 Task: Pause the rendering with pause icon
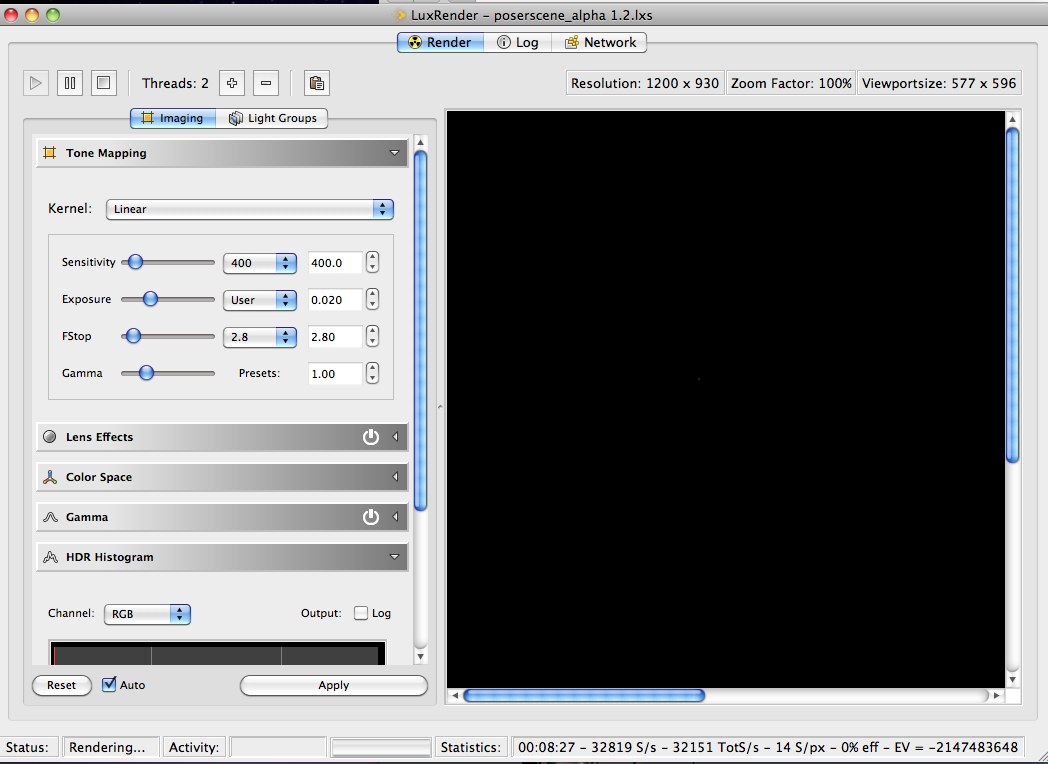pyautogui.click(x=70, y=83)
